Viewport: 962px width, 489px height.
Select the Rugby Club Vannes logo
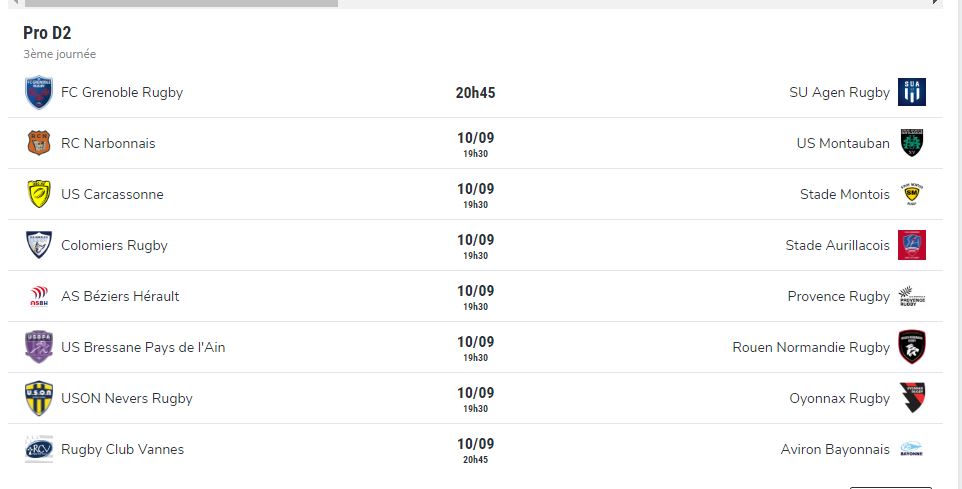coord(39,449)
